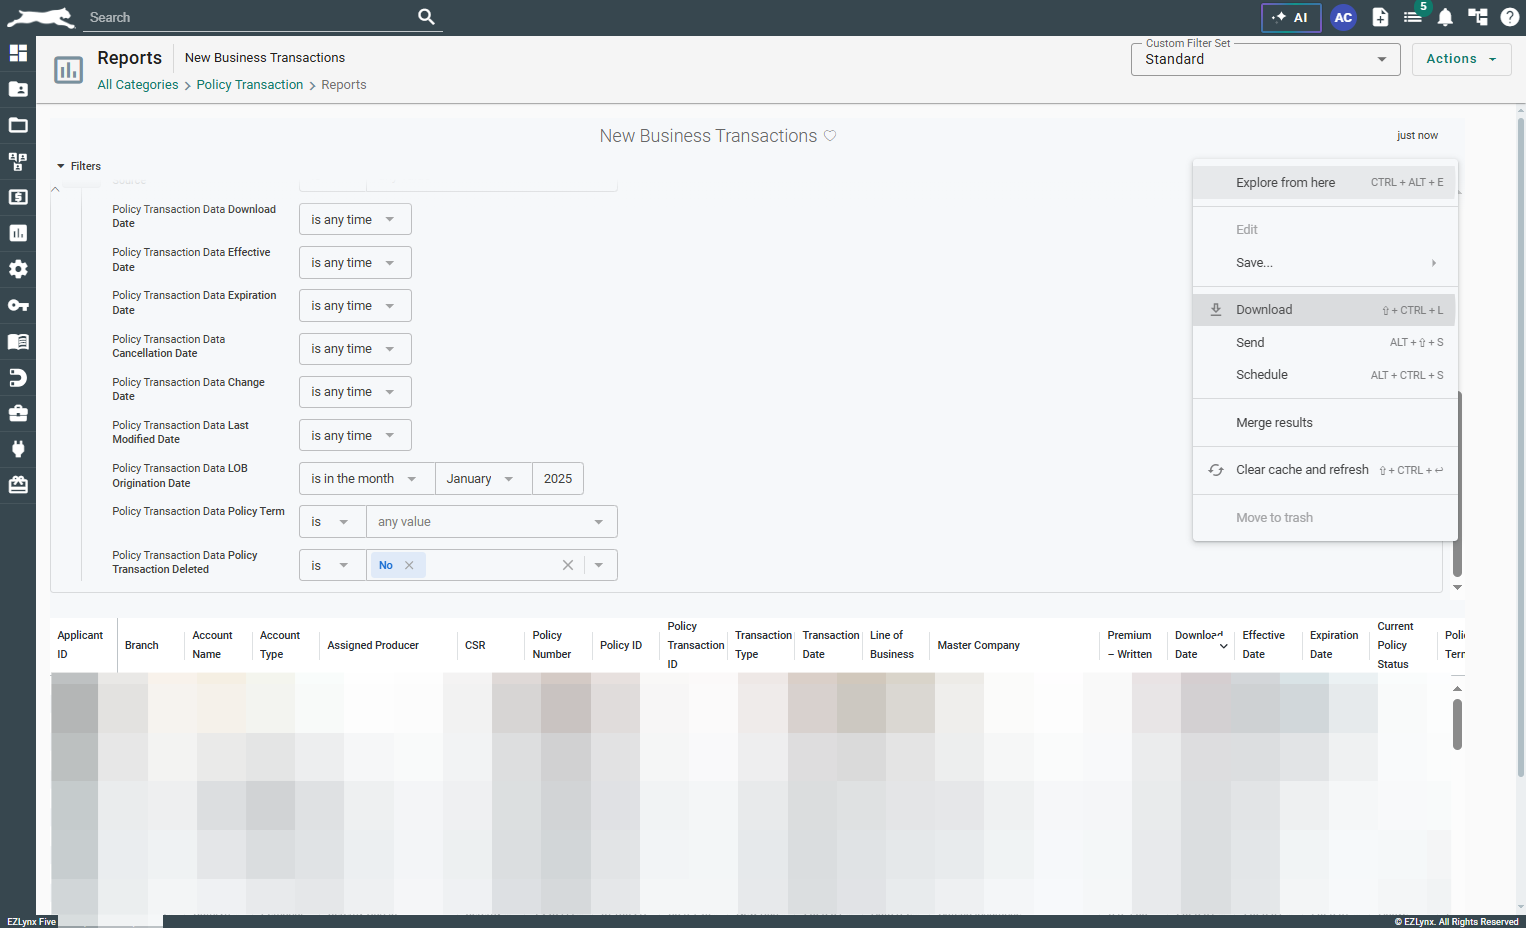
Task: Click the Search input field
Action: coord(250,17)
